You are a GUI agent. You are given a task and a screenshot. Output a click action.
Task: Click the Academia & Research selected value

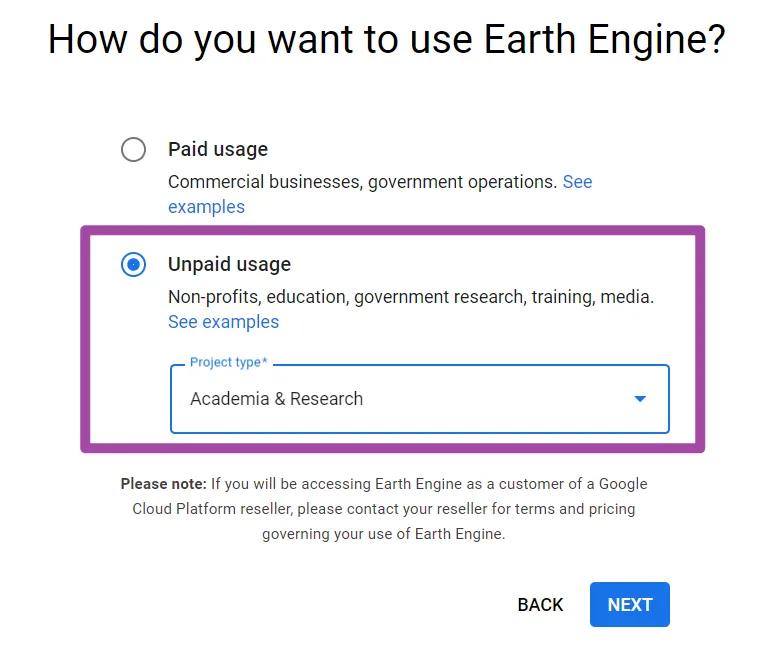(276, 399)
